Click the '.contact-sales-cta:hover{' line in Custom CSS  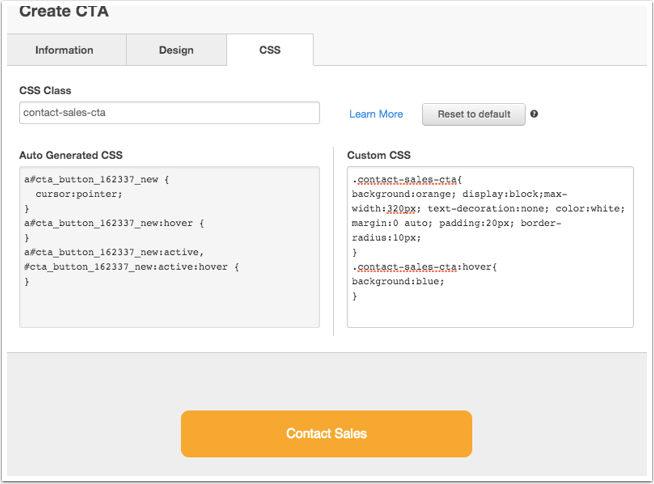[425, 267]
